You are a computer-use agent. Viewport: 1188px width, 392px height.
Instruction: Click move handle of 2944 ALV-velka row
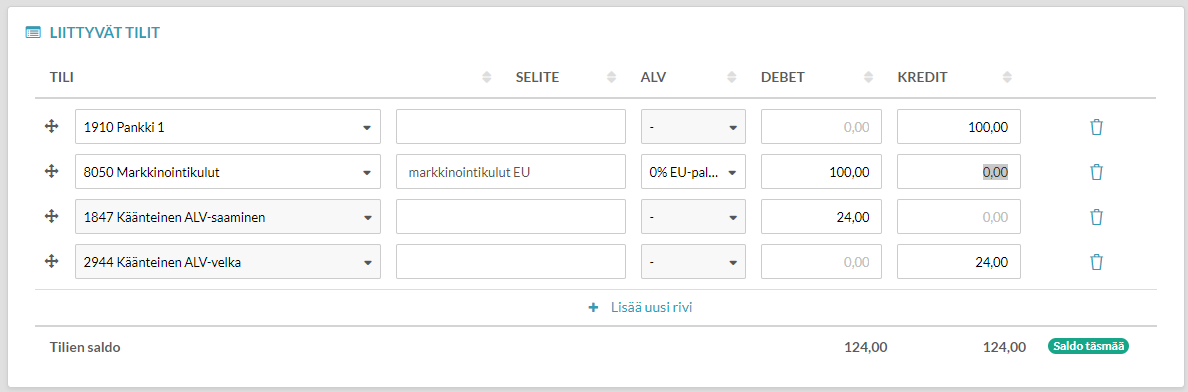(x=52, y=262)
